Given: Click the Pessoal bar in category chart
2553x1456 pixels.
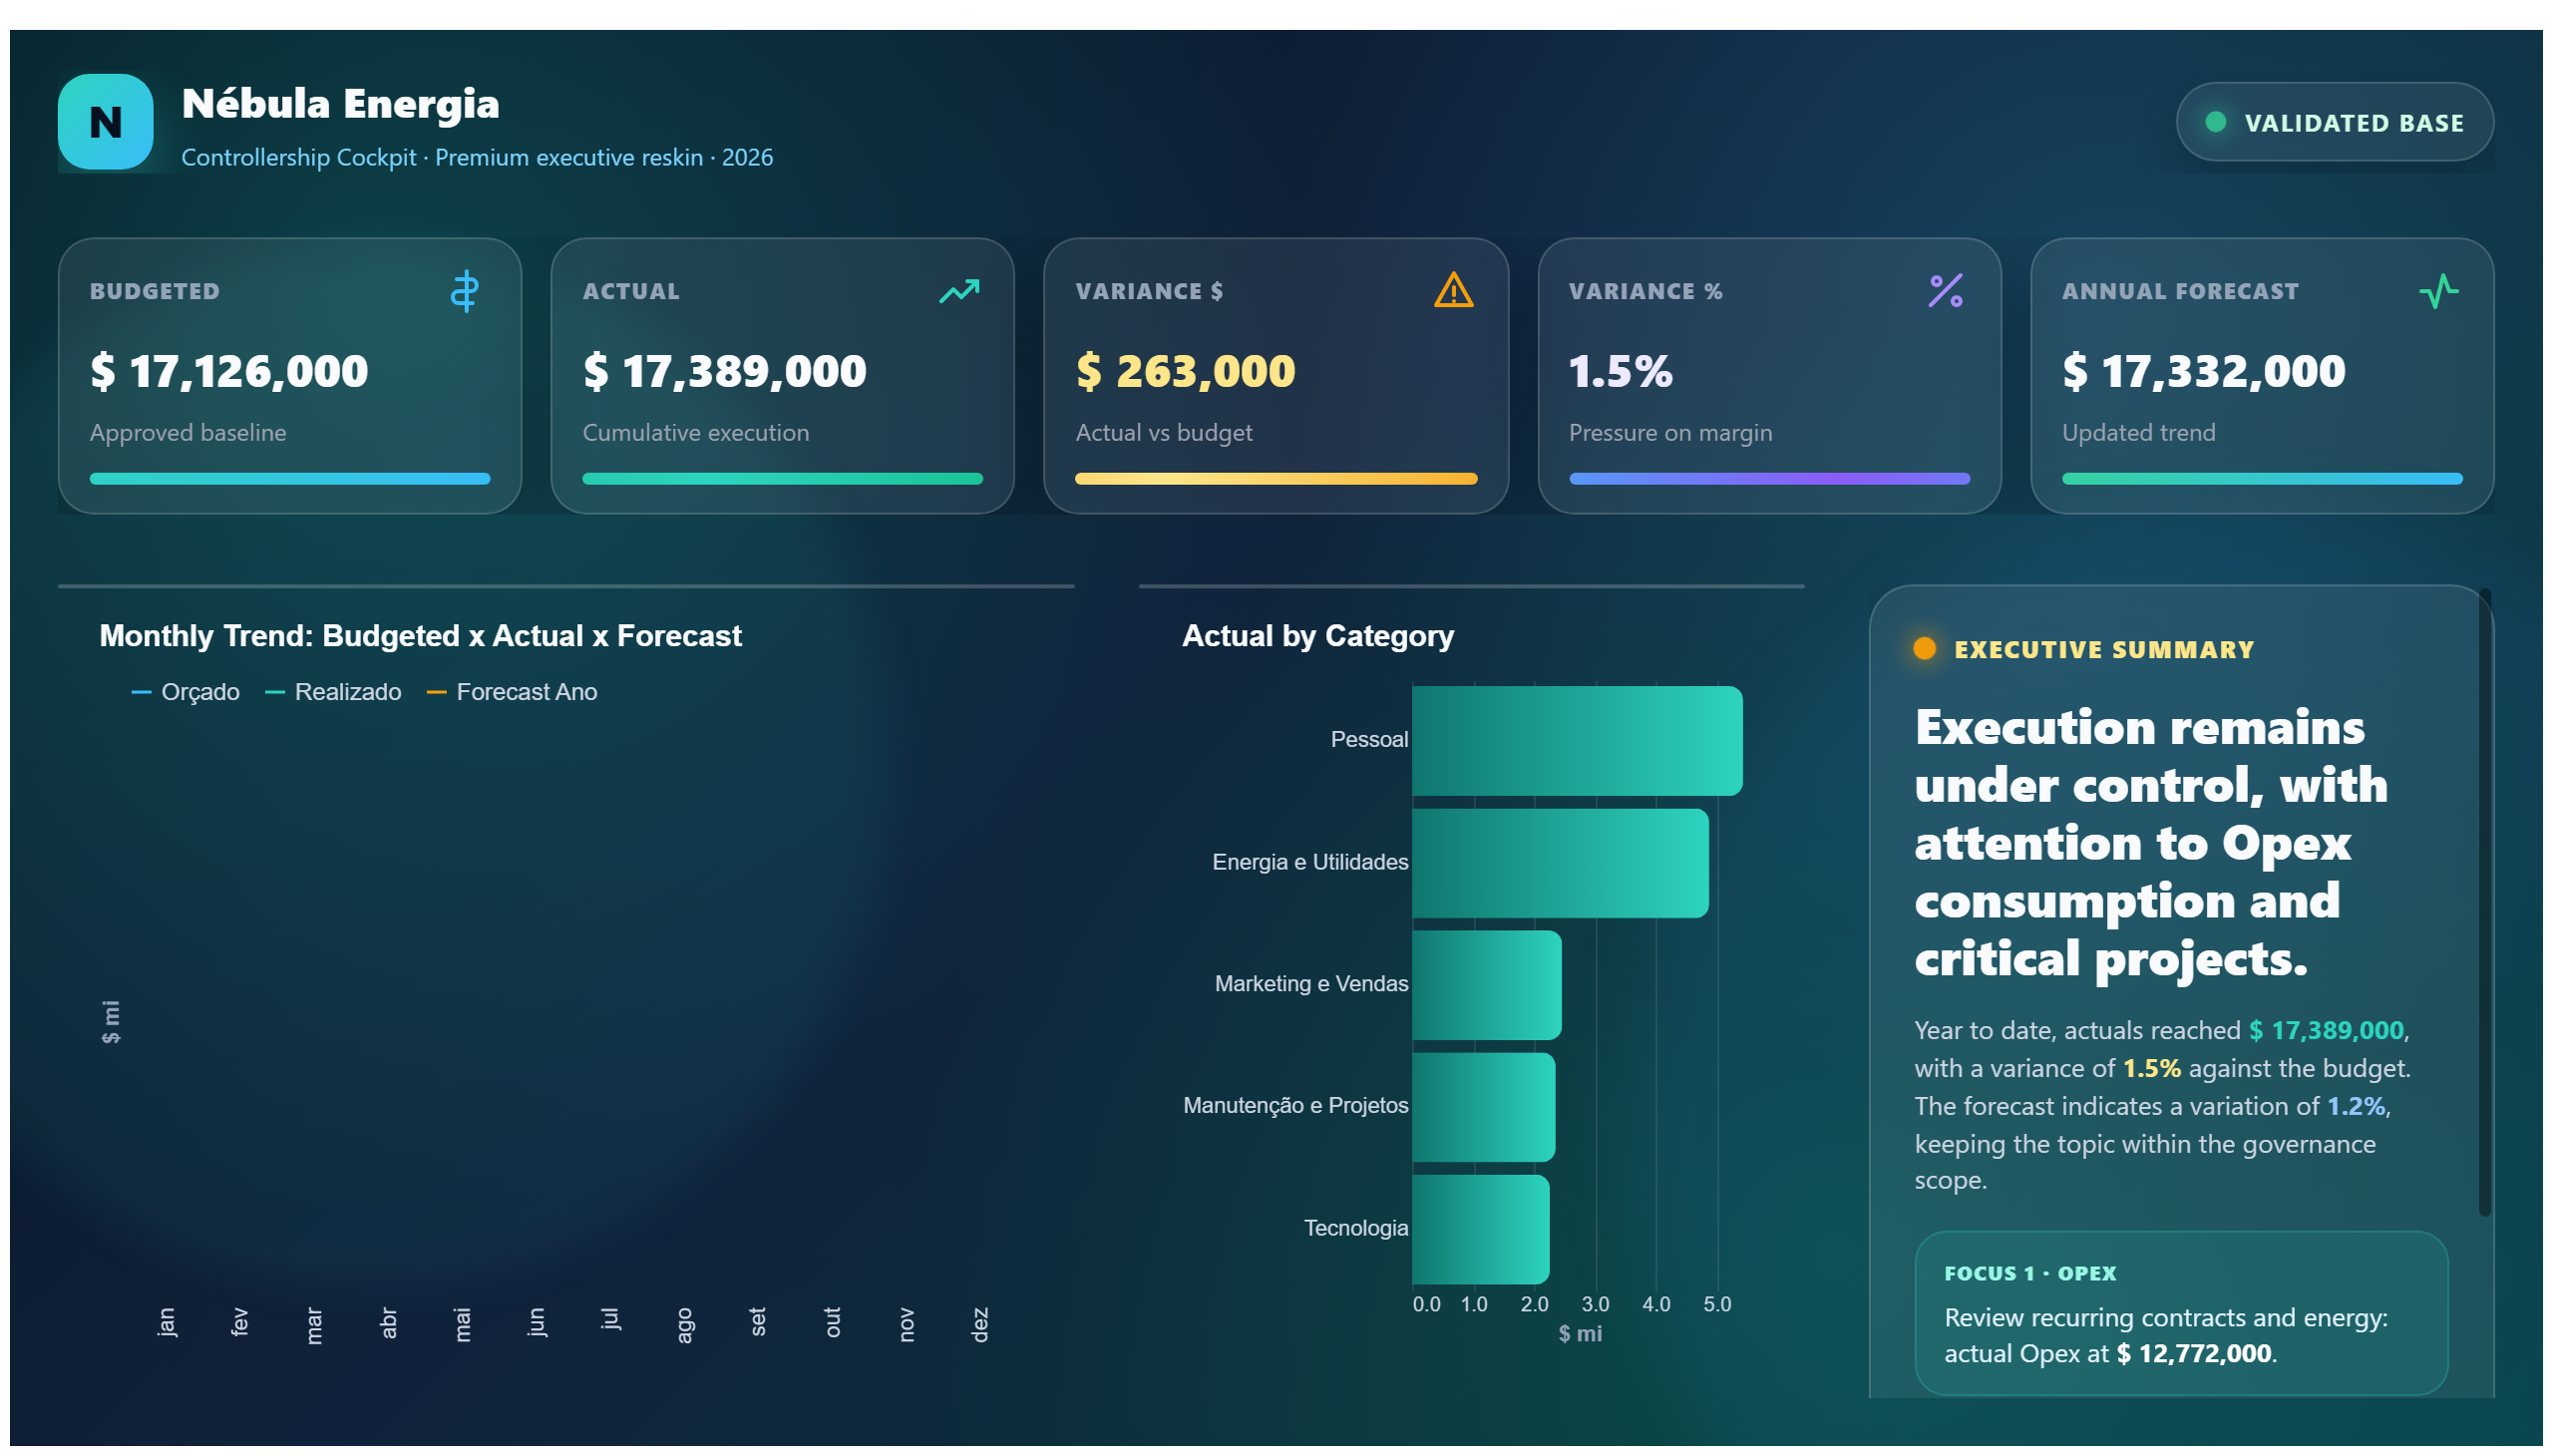Looking at the screenshot, I should 1577,741.
